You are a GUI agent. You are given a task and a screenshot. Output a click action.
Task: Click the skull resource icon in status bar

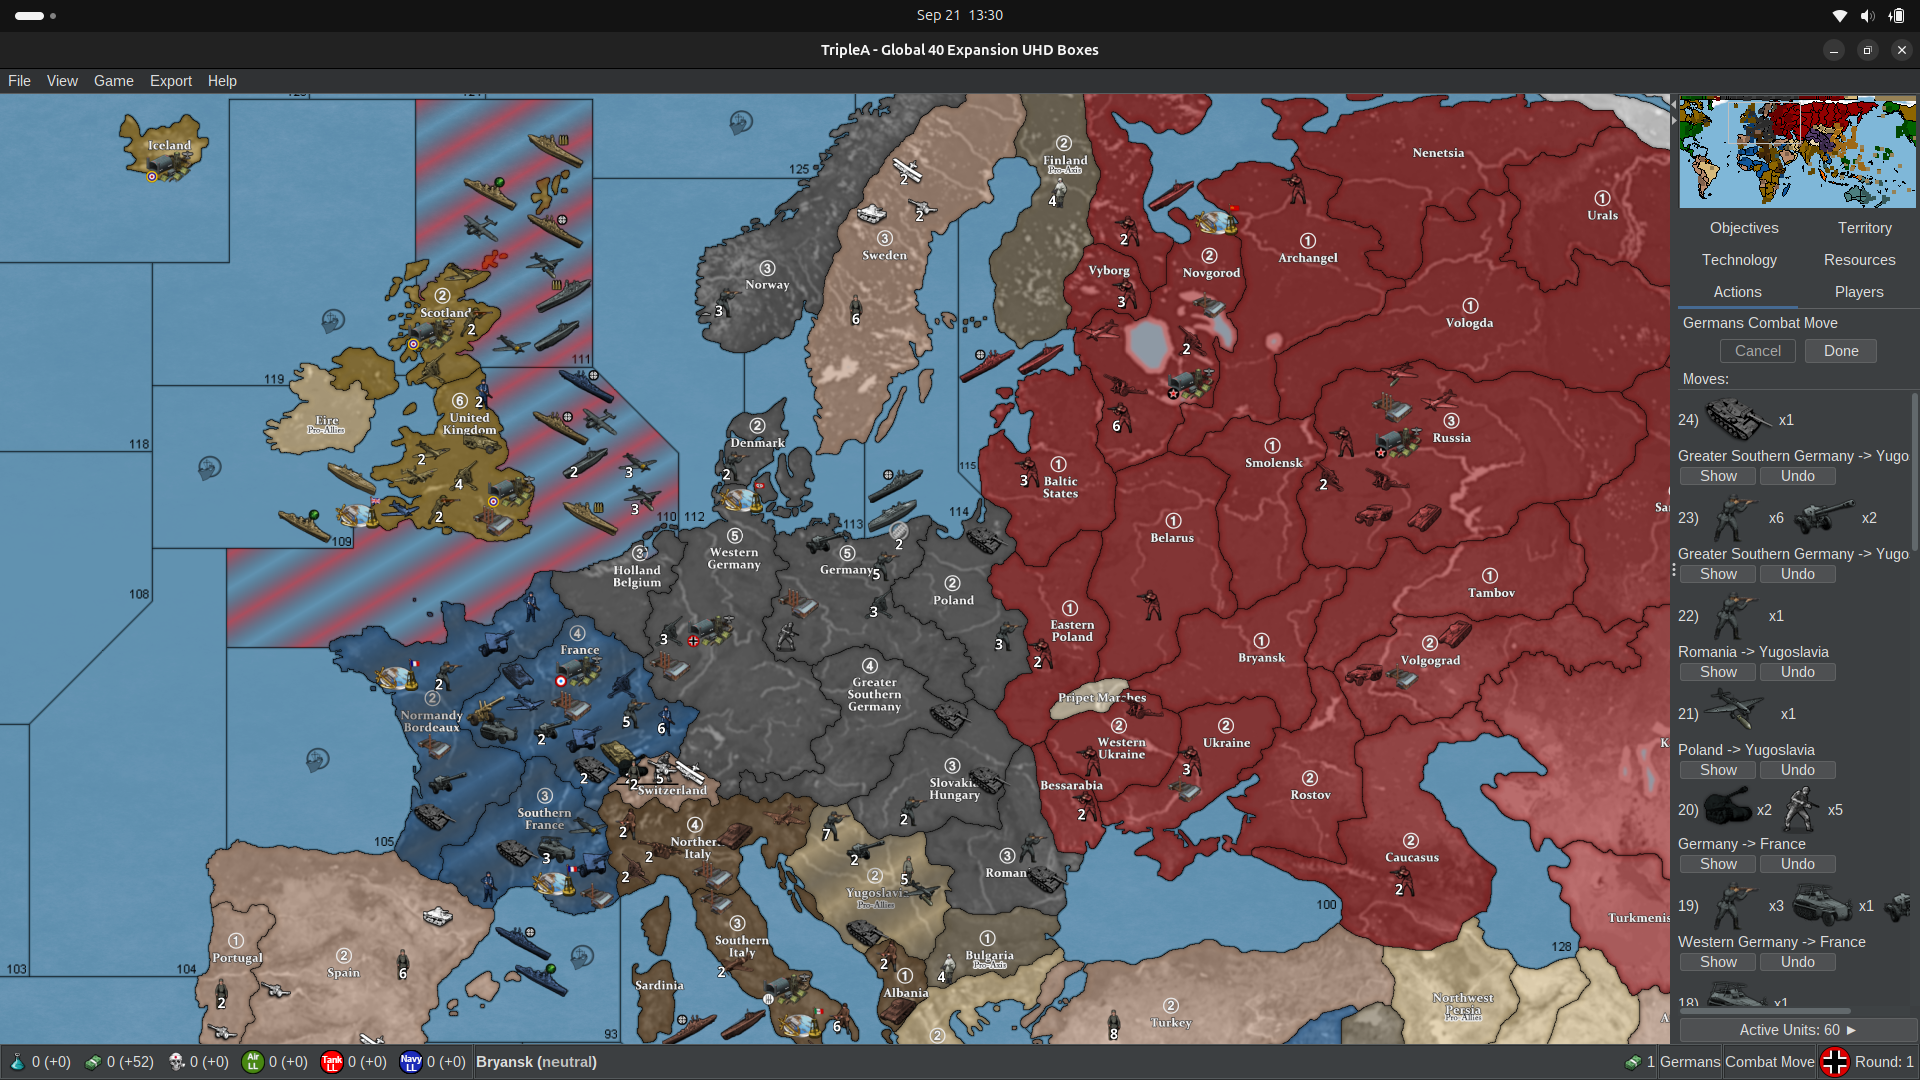pos(177,1062)
